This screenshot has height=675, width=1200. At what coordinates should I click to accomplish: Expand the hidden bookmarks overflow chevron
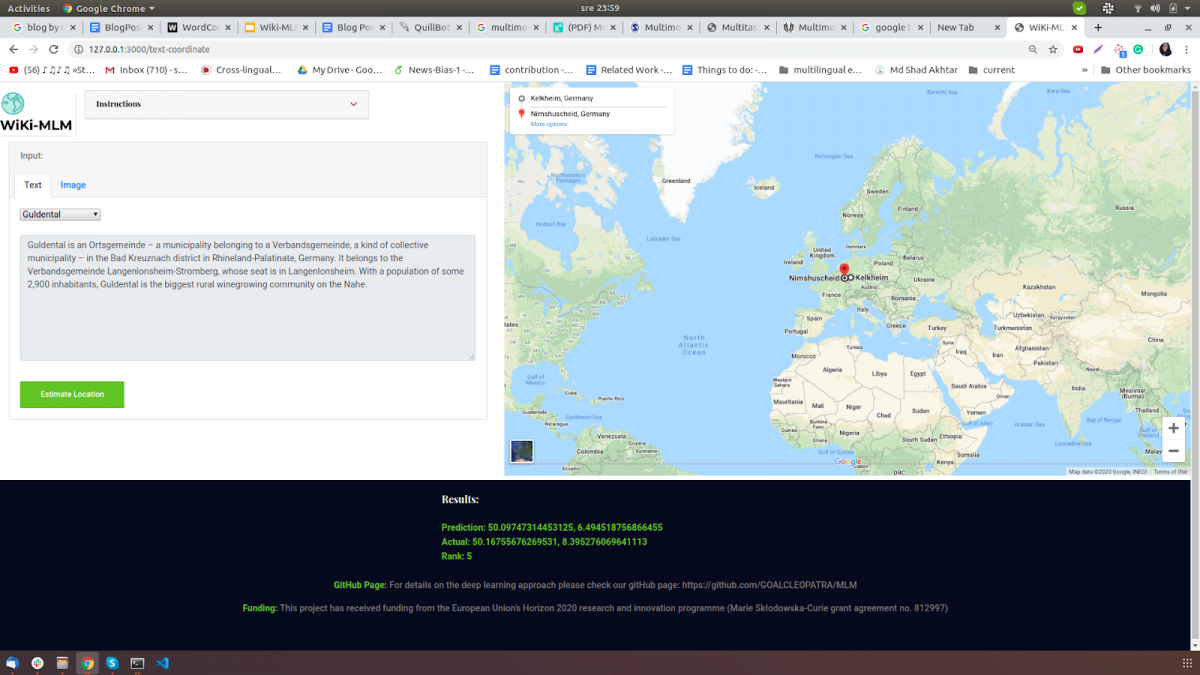tap(1085, 71)
